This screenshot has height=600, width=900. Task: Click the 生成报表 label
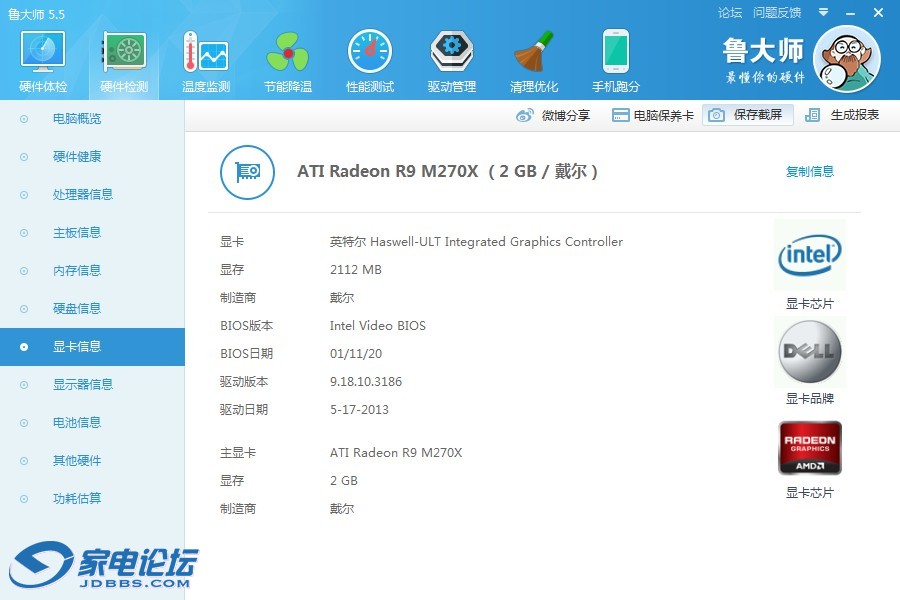click(x=855, y=115)
